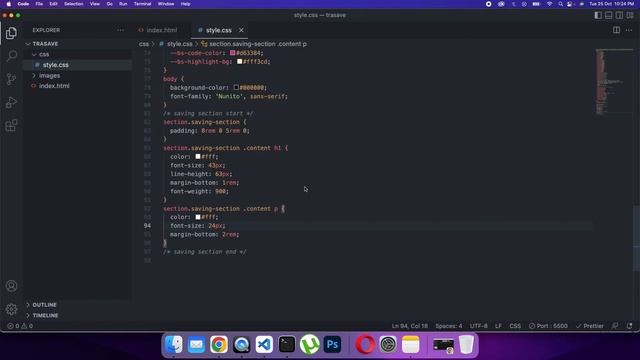640x360 pixels.
Task: Open style.css in the explorer tree
Action: tap(56, 65)
